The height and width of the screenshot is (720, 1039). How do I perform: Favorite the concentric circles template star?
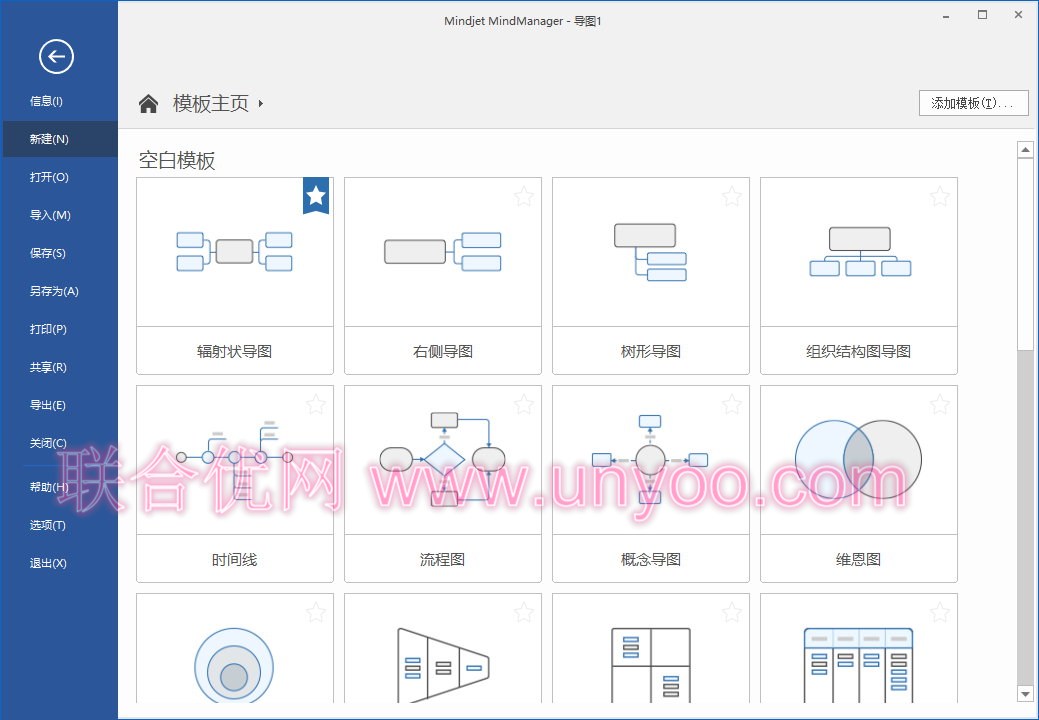315,612
